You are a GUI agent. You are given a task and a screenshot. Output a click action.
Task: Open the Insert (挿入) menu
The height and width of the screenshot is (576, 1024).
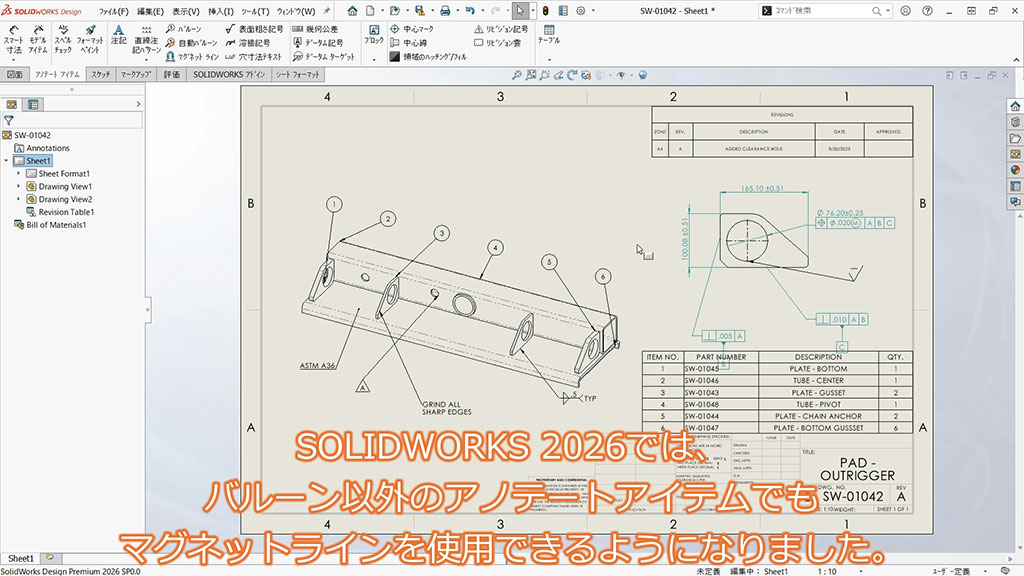tap(221, 11)
